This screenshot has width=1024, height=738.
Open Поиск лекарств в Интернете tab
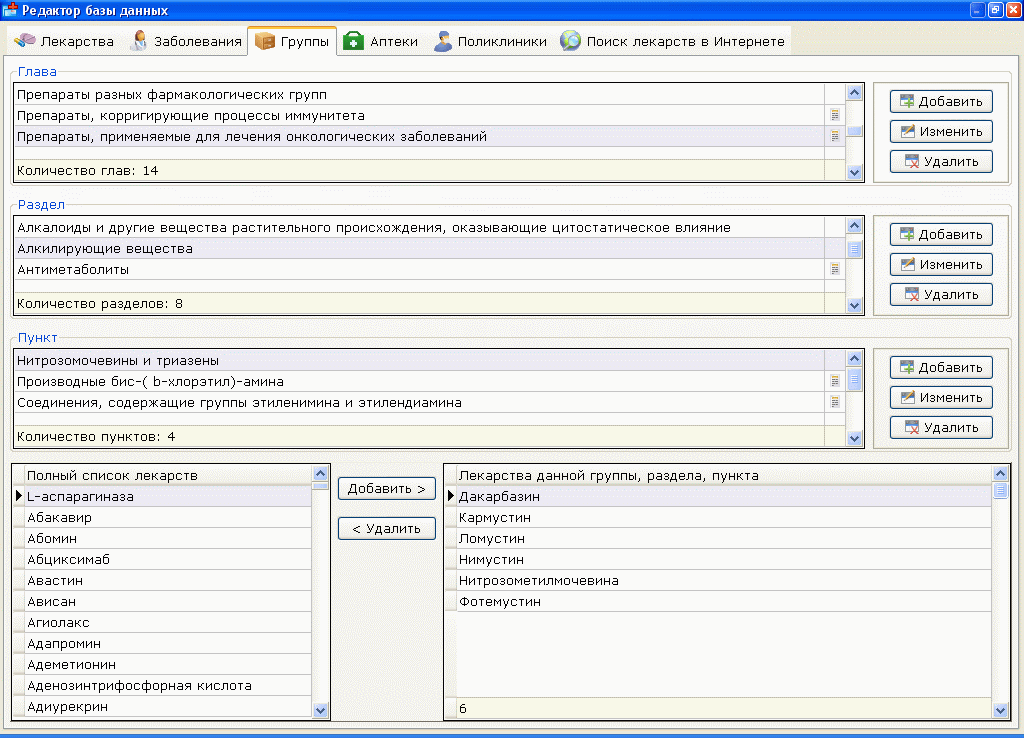pos(673,41)
